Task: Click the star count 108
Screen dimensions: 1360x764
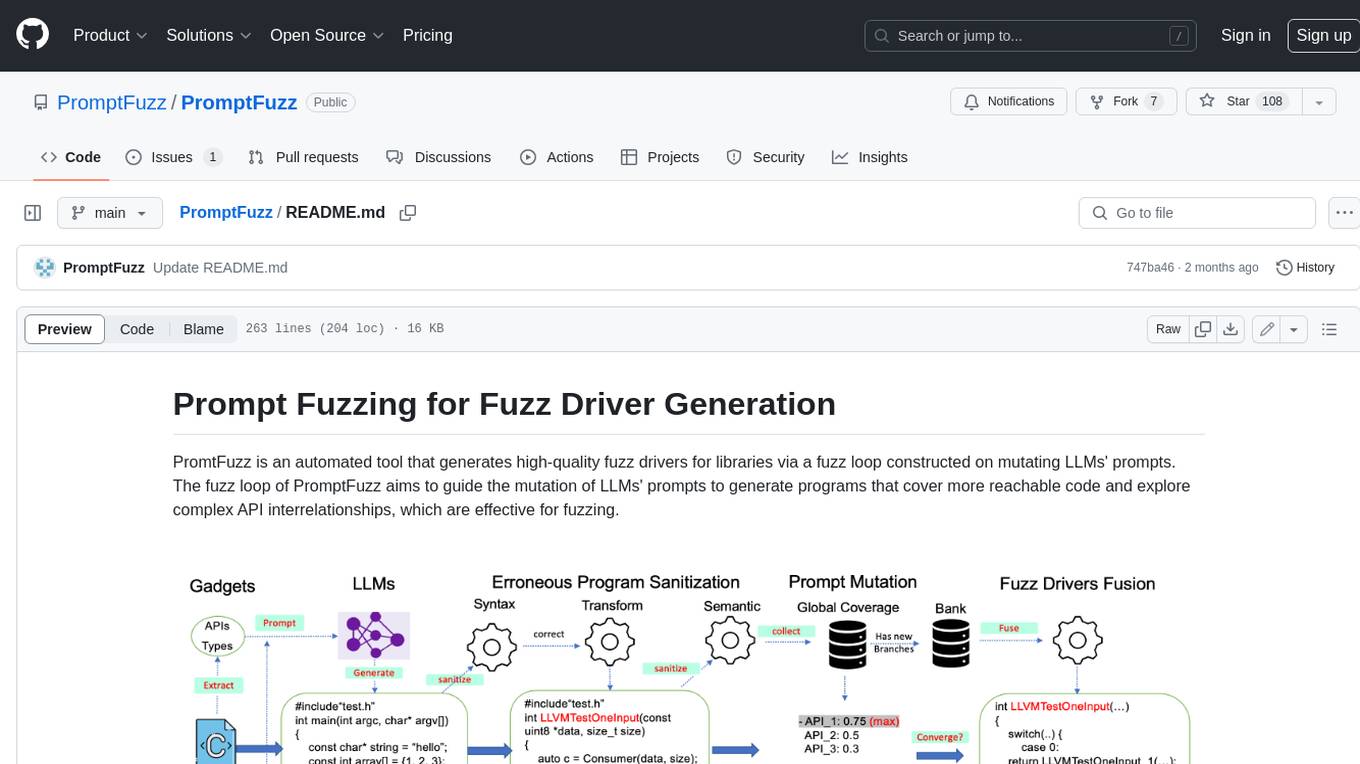Action: coord(1272,102)
